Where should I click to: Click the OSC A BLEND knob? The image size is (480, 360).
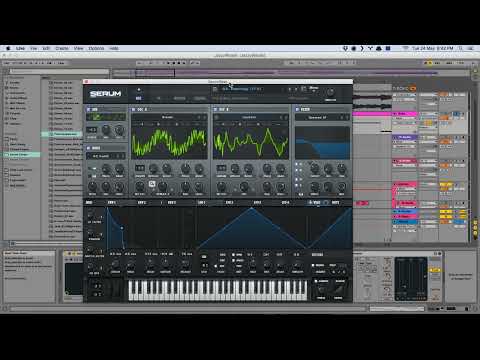coord(167,168)
